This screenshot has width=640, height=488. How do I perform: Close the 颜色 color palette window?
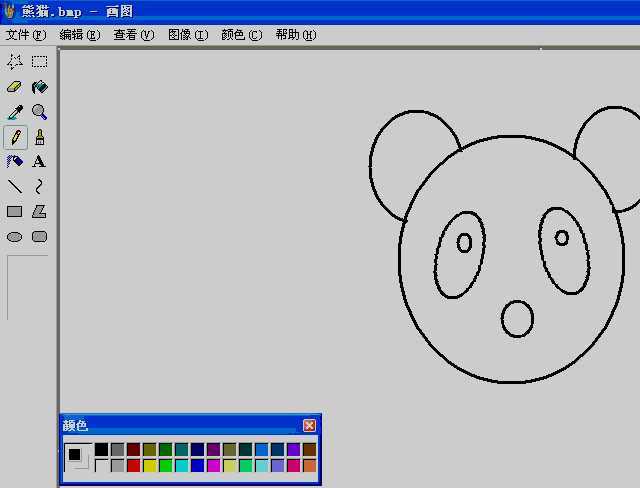coord(309,426)
